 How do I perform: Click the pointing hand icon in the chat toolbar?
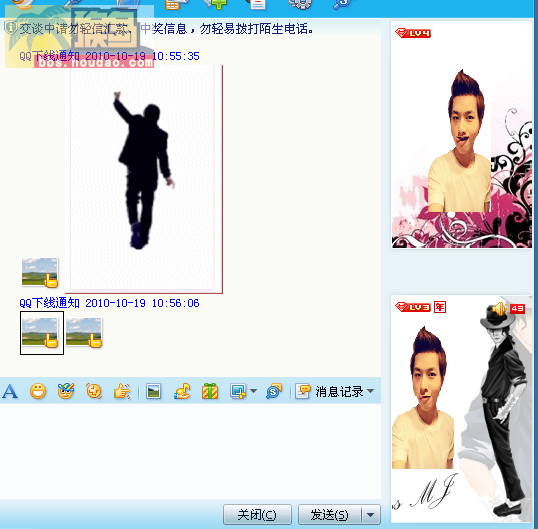tap(122, 391)
